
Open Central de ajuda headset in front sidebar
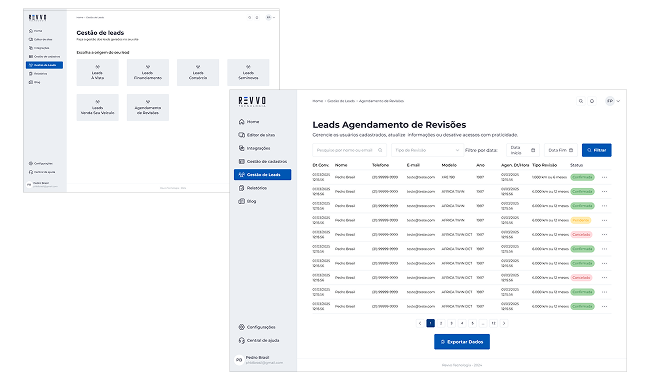(x=242, y=341)
